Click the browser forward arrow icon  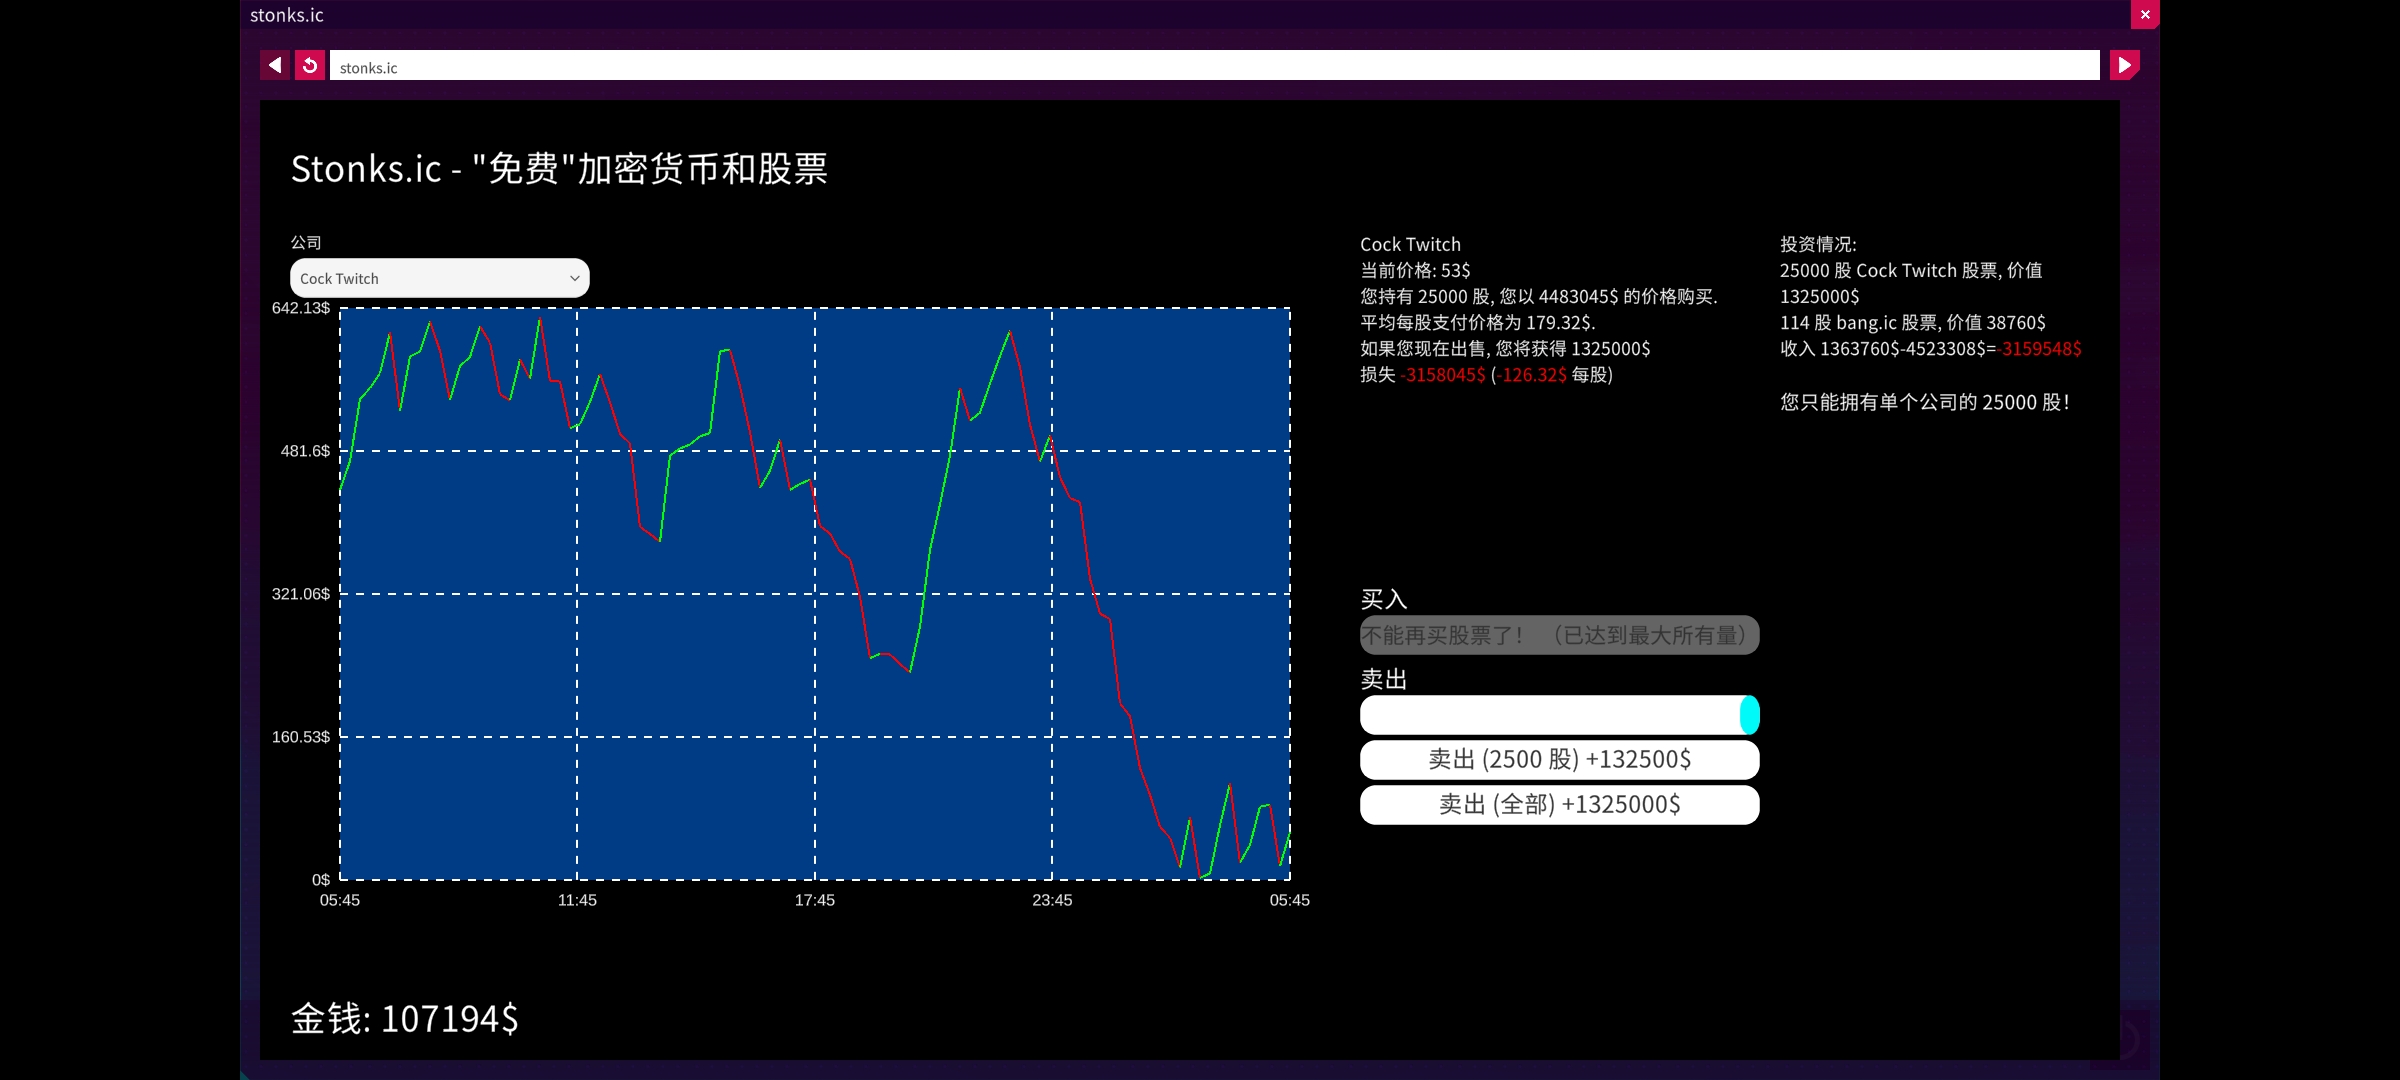2124,65
